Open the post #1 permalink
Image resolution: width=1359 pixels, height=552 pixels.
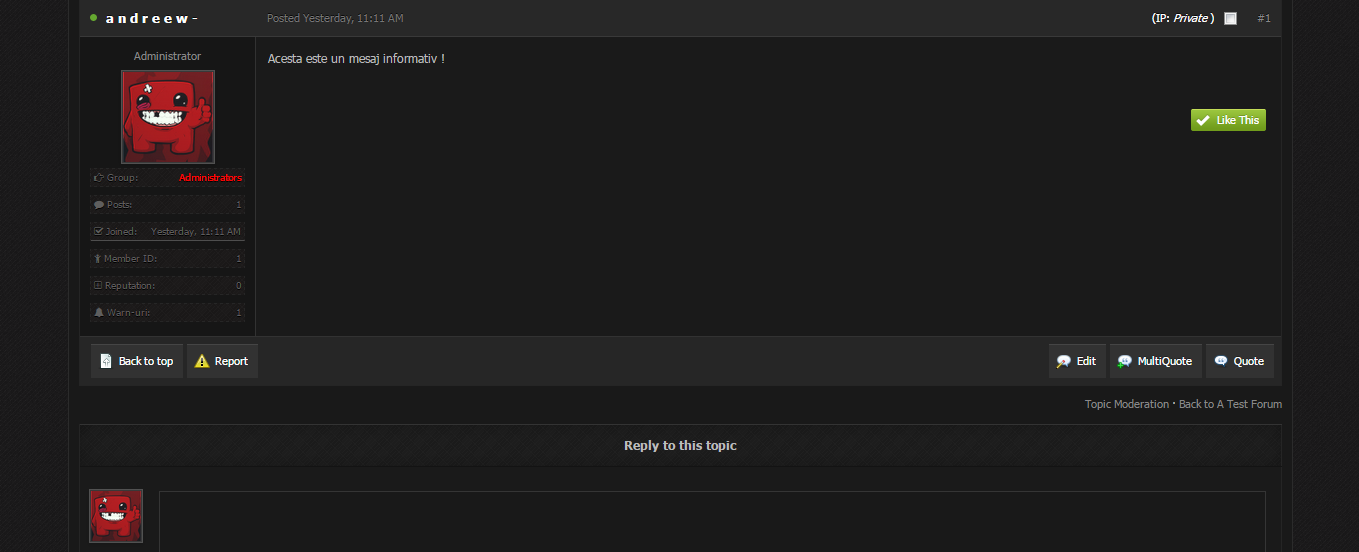coord(1264,18)
